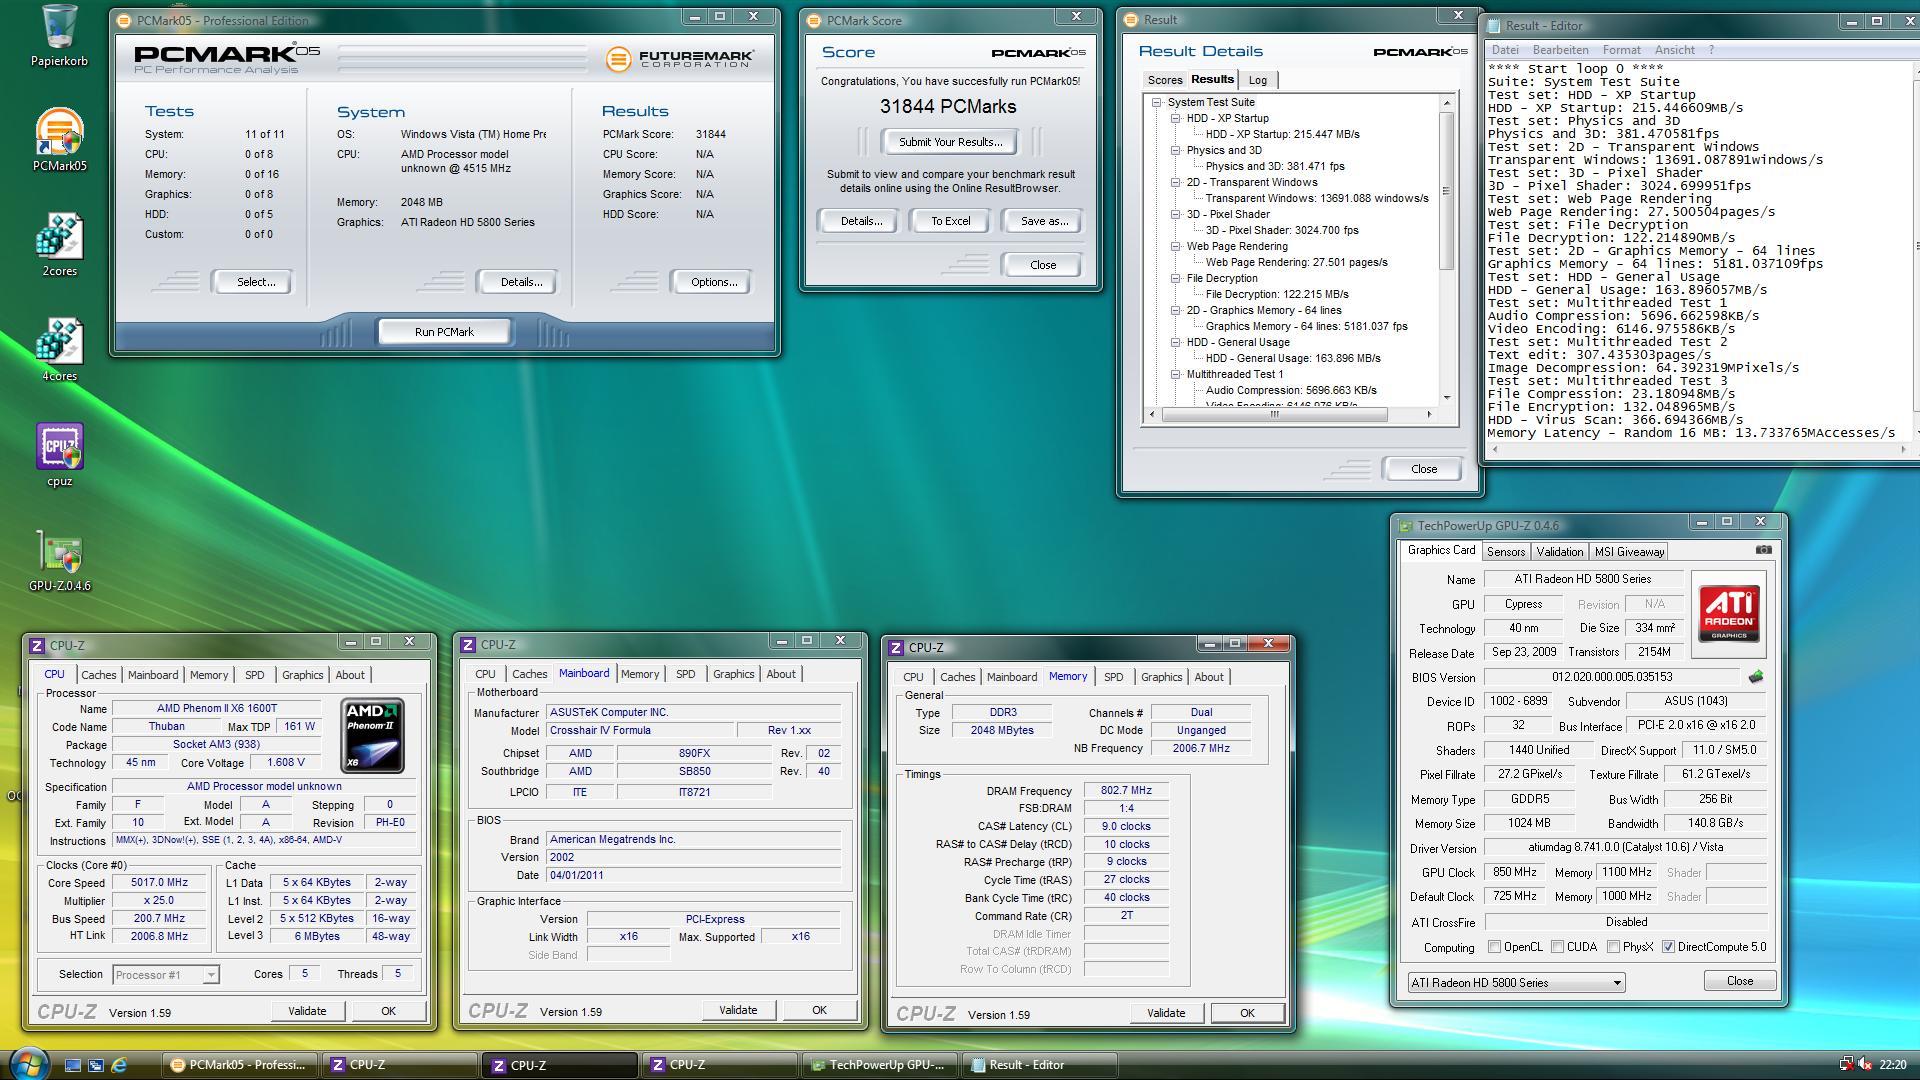Open the Ansicht menu in Result Editor

(x=1674, y=50)
